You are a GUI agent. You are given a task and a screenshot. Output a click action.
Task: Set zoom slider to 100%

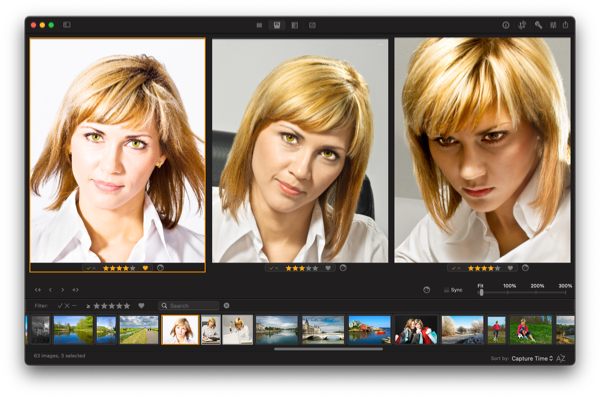[x=508, y=292]
